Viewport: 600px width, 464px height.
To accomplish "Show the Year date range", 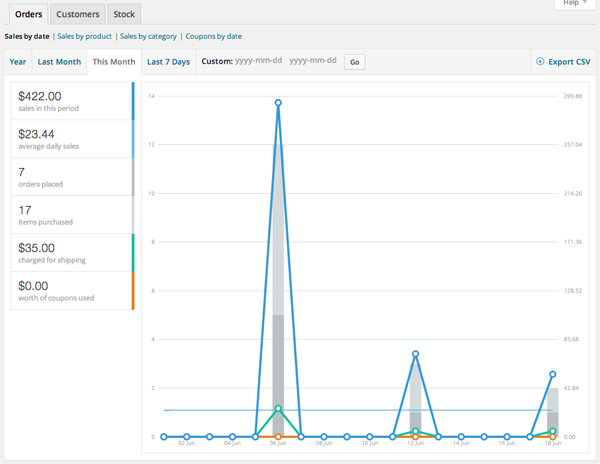I will [18, 62].
